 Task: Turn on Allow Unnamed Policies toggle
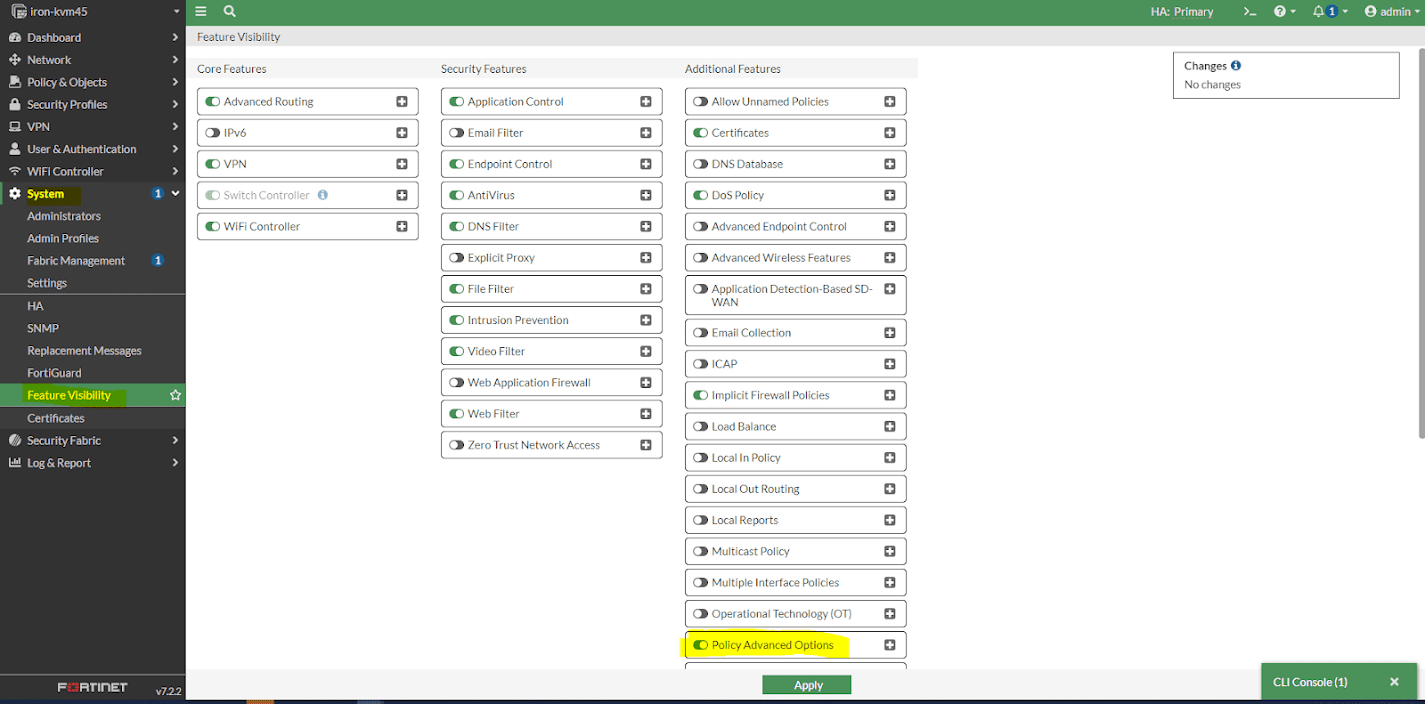point(700,101)
